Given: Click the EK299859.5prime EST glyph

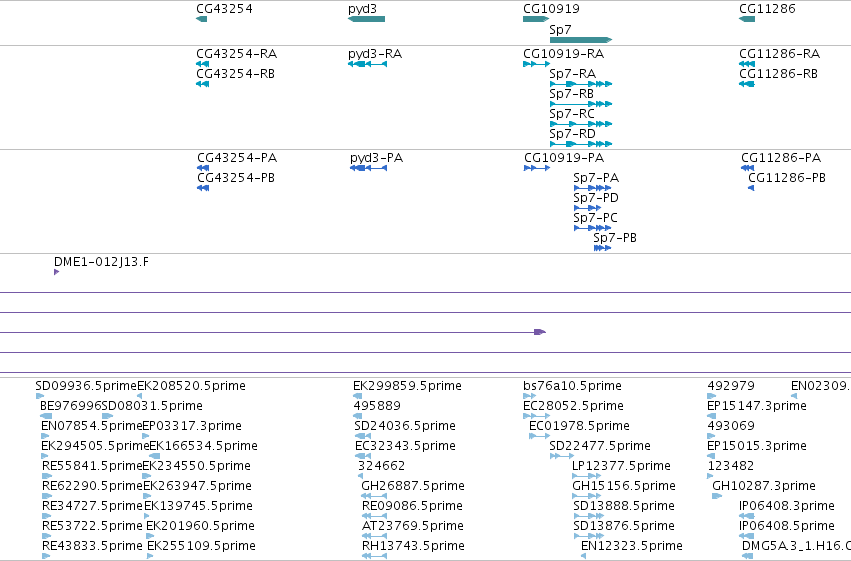Looking at the screenshot, I should 357,396.
